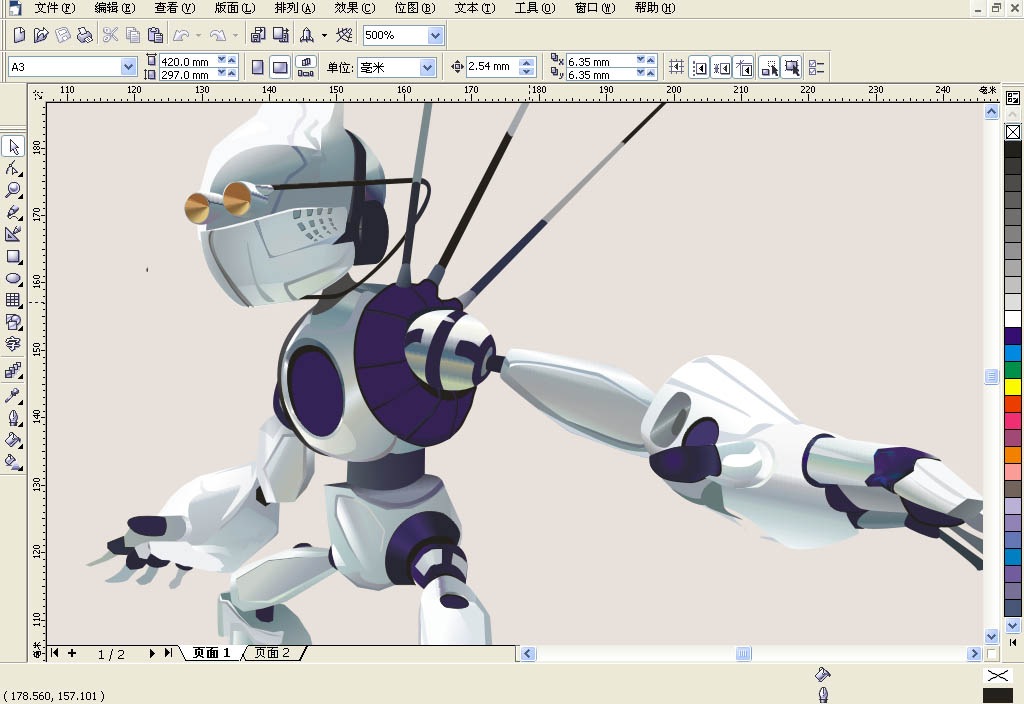Select the Text (字) tool

(x=13, y=345)
